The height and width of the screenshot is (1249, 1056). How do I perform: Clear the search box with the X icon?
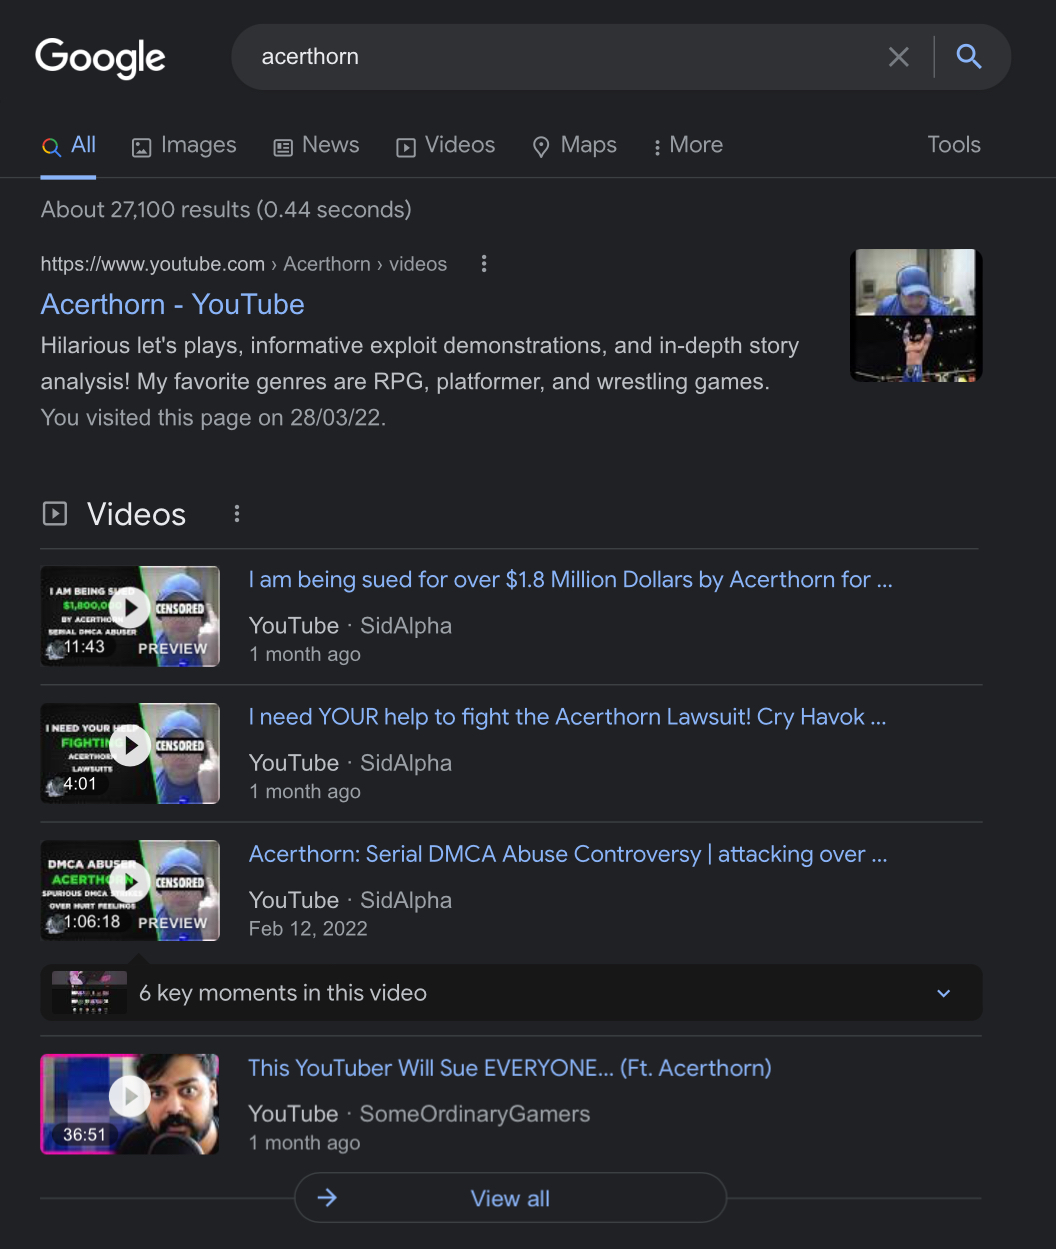899,57
